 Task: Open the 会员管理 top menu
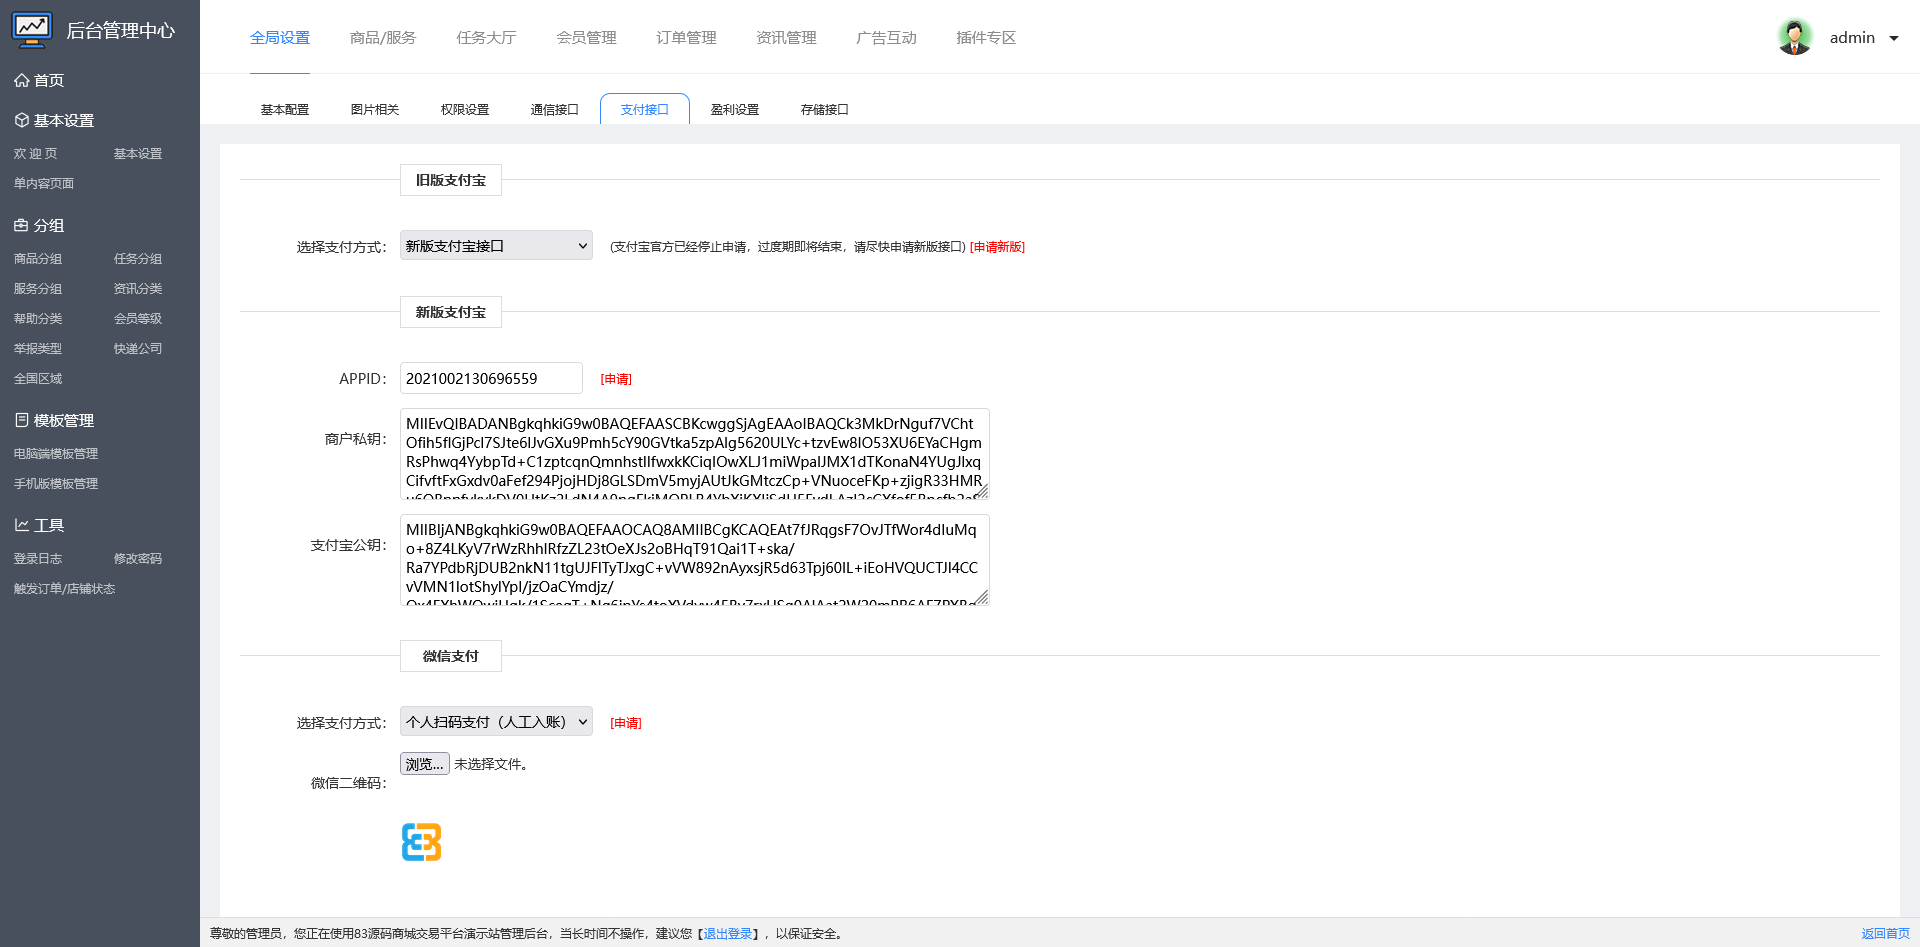coord(586,37)
